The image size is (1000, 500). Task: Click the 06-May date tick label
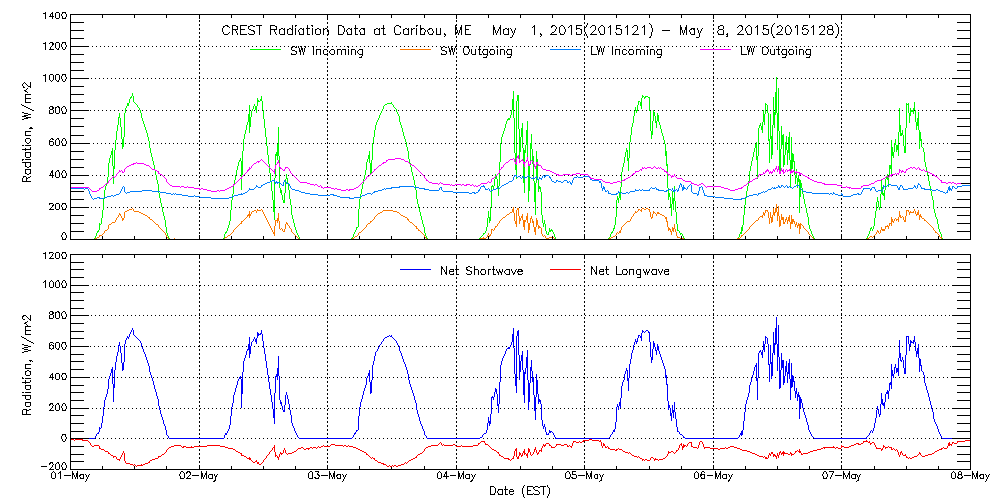[x=713, y=476]
